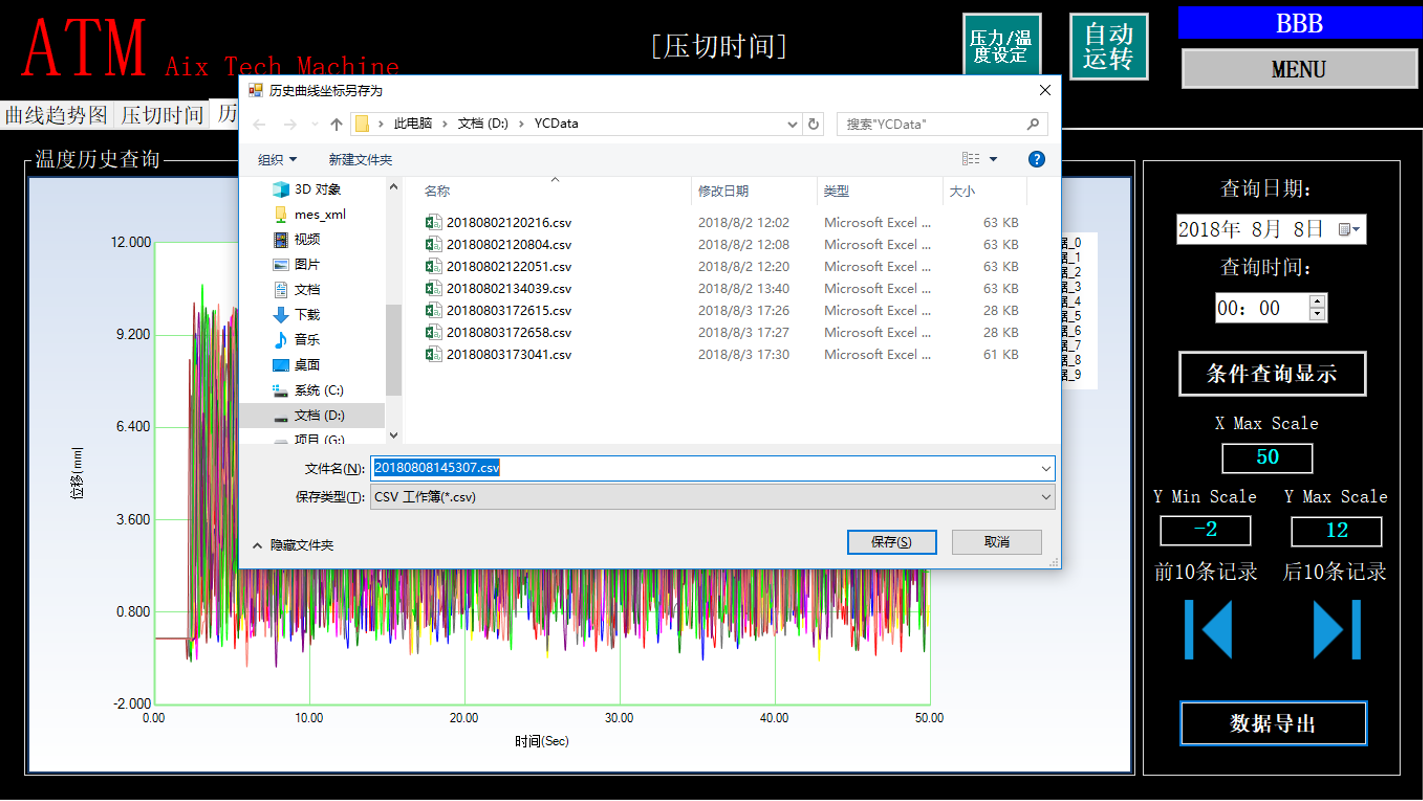The width and height of the screenshot is (1423, 801).
Task: Increase query time with up spinner
Action: click(x=1317, y=301)
